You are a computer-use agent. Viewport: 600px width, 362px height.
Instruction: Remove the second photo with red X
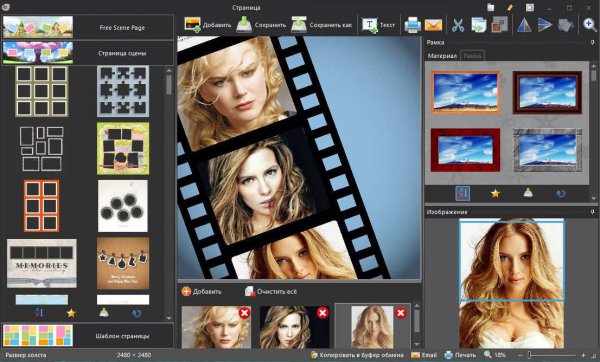323,313
